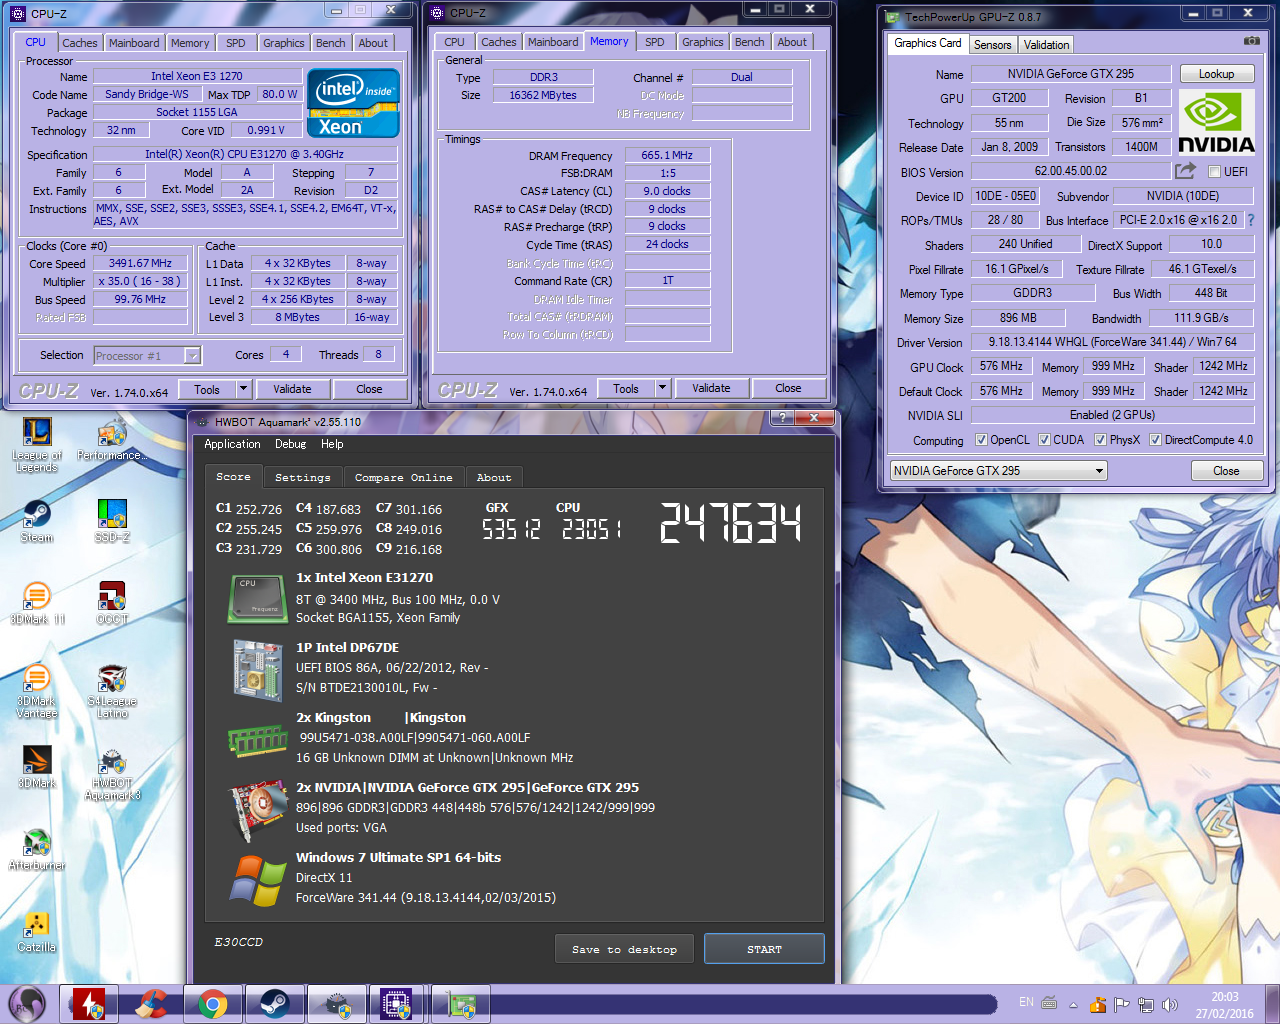Launch OCCT from the desktop
1280x1024 pixels.
112,603
